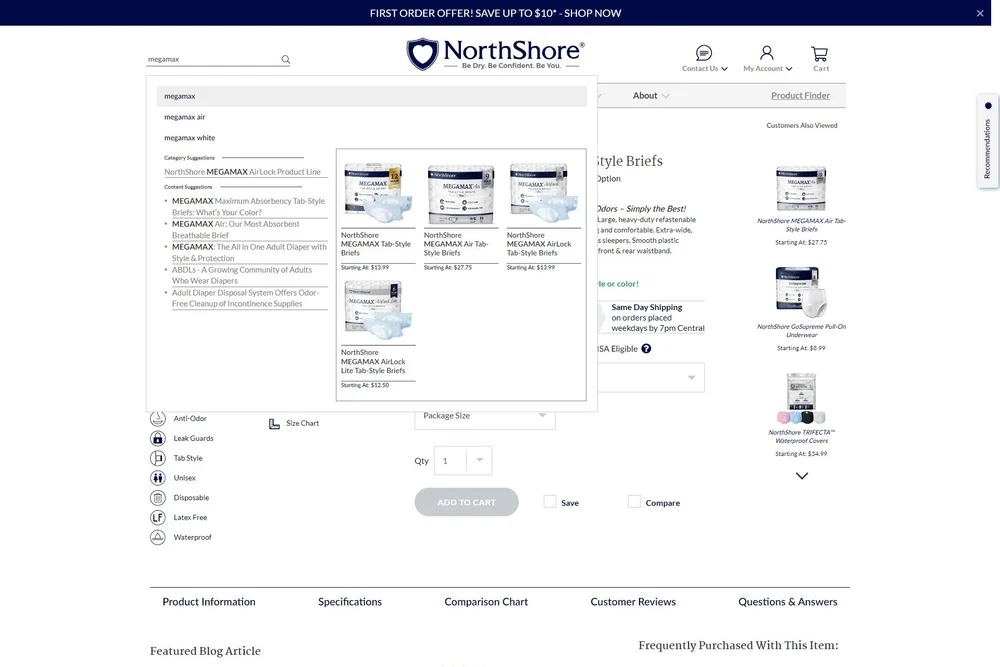Open the Size Chart icon

[274, 423]
